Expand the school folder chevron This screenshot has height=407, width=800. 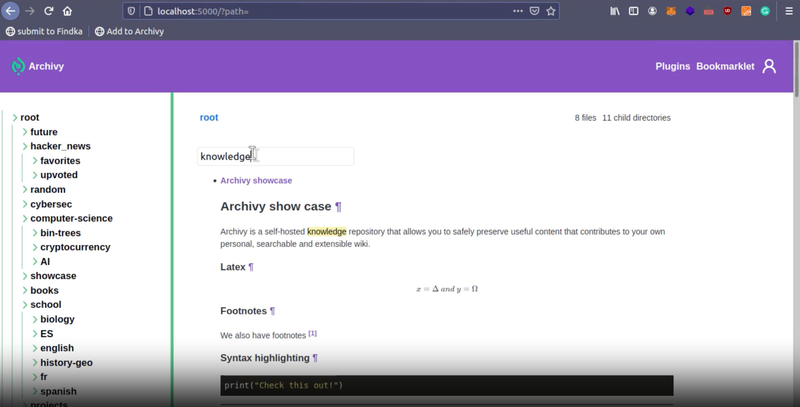tap(24, 305)
